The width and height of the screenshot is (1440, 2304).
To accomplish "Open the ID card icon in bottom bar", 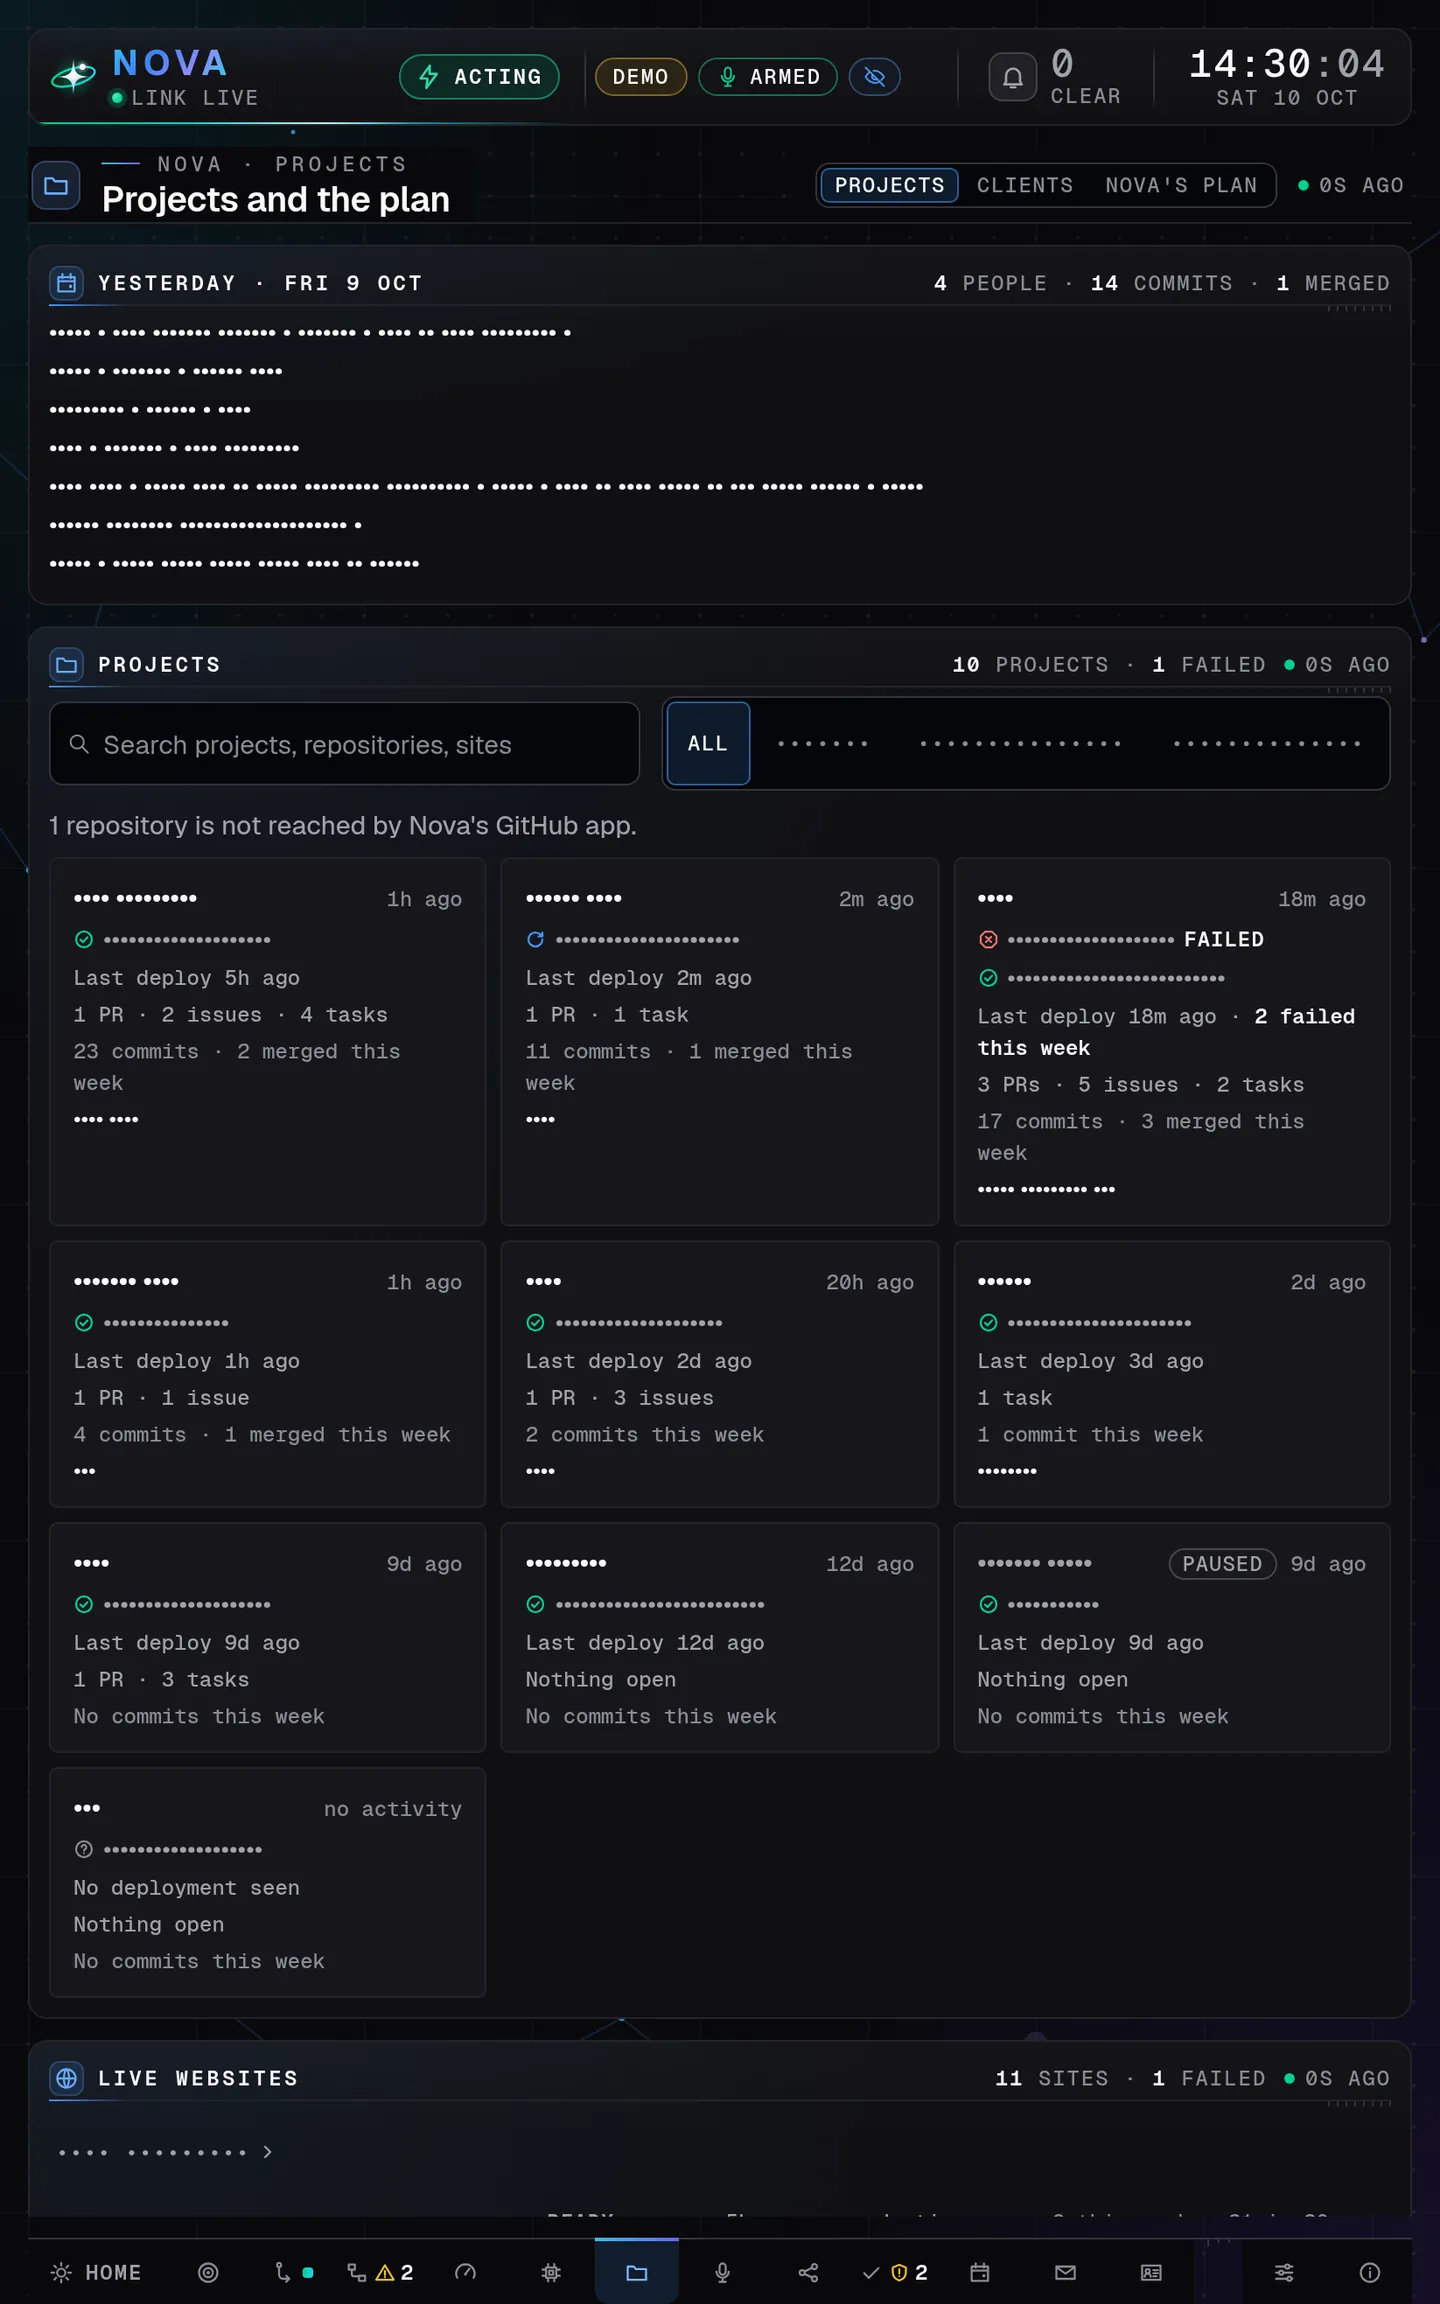I will coord(1151,2272).
